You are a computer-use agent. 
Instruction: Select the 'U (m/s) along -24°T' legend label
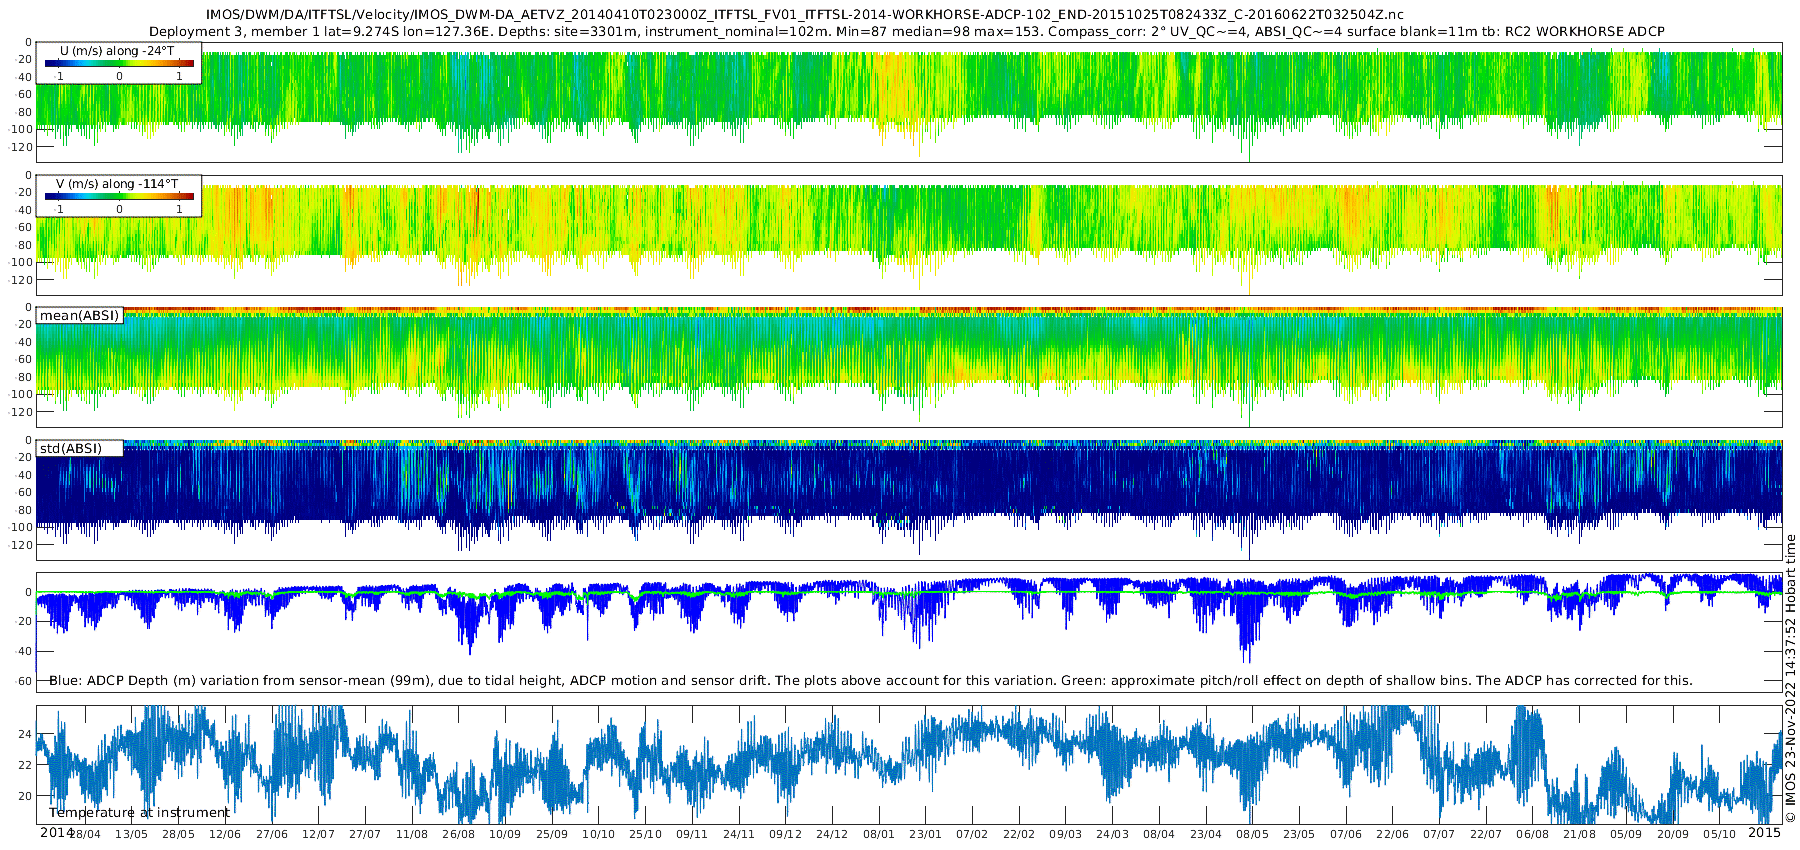119,50
